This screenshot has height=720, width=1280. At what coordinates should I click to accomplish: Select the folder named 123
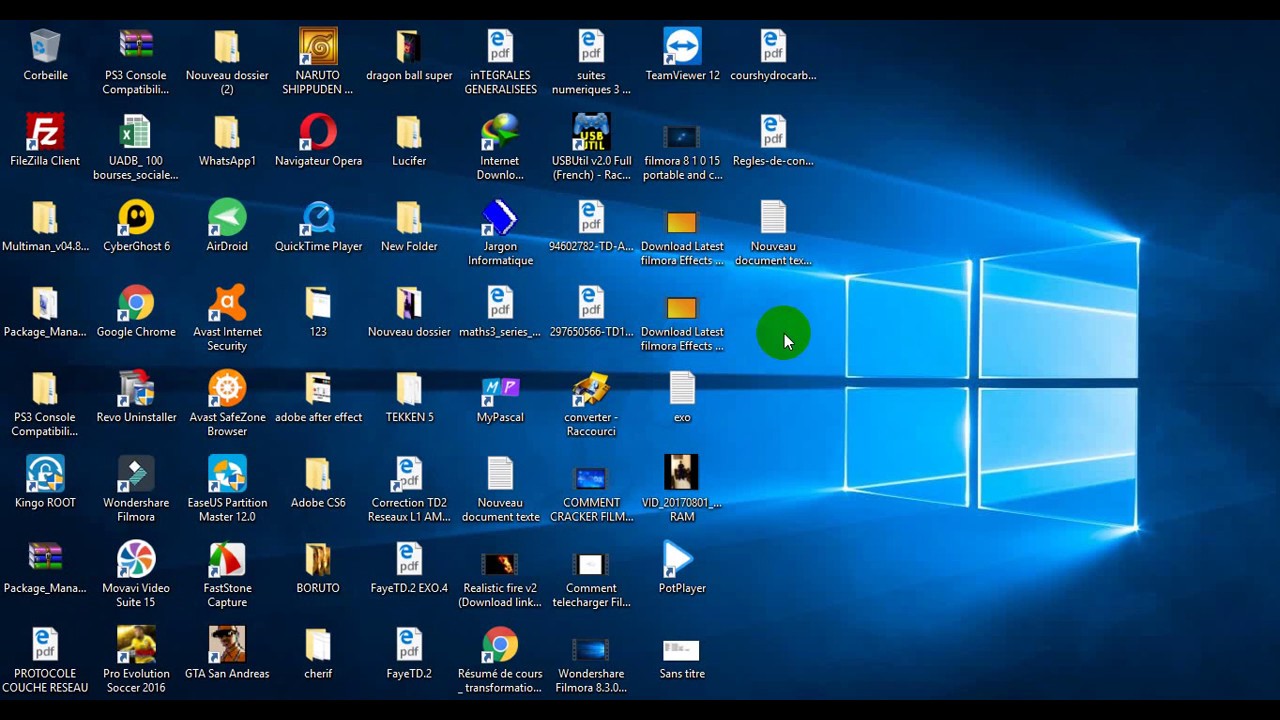pos(318,303)
